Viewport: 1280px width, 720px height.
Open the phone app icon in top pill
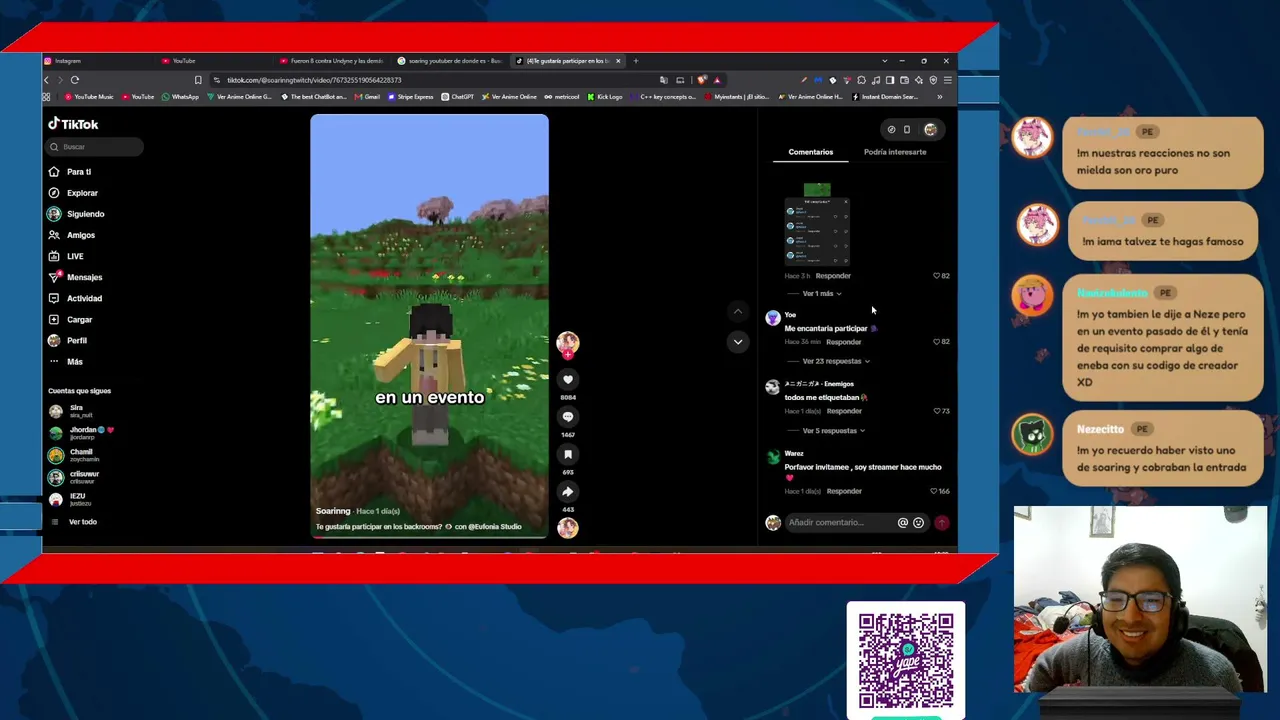click(x=907, y=129)
